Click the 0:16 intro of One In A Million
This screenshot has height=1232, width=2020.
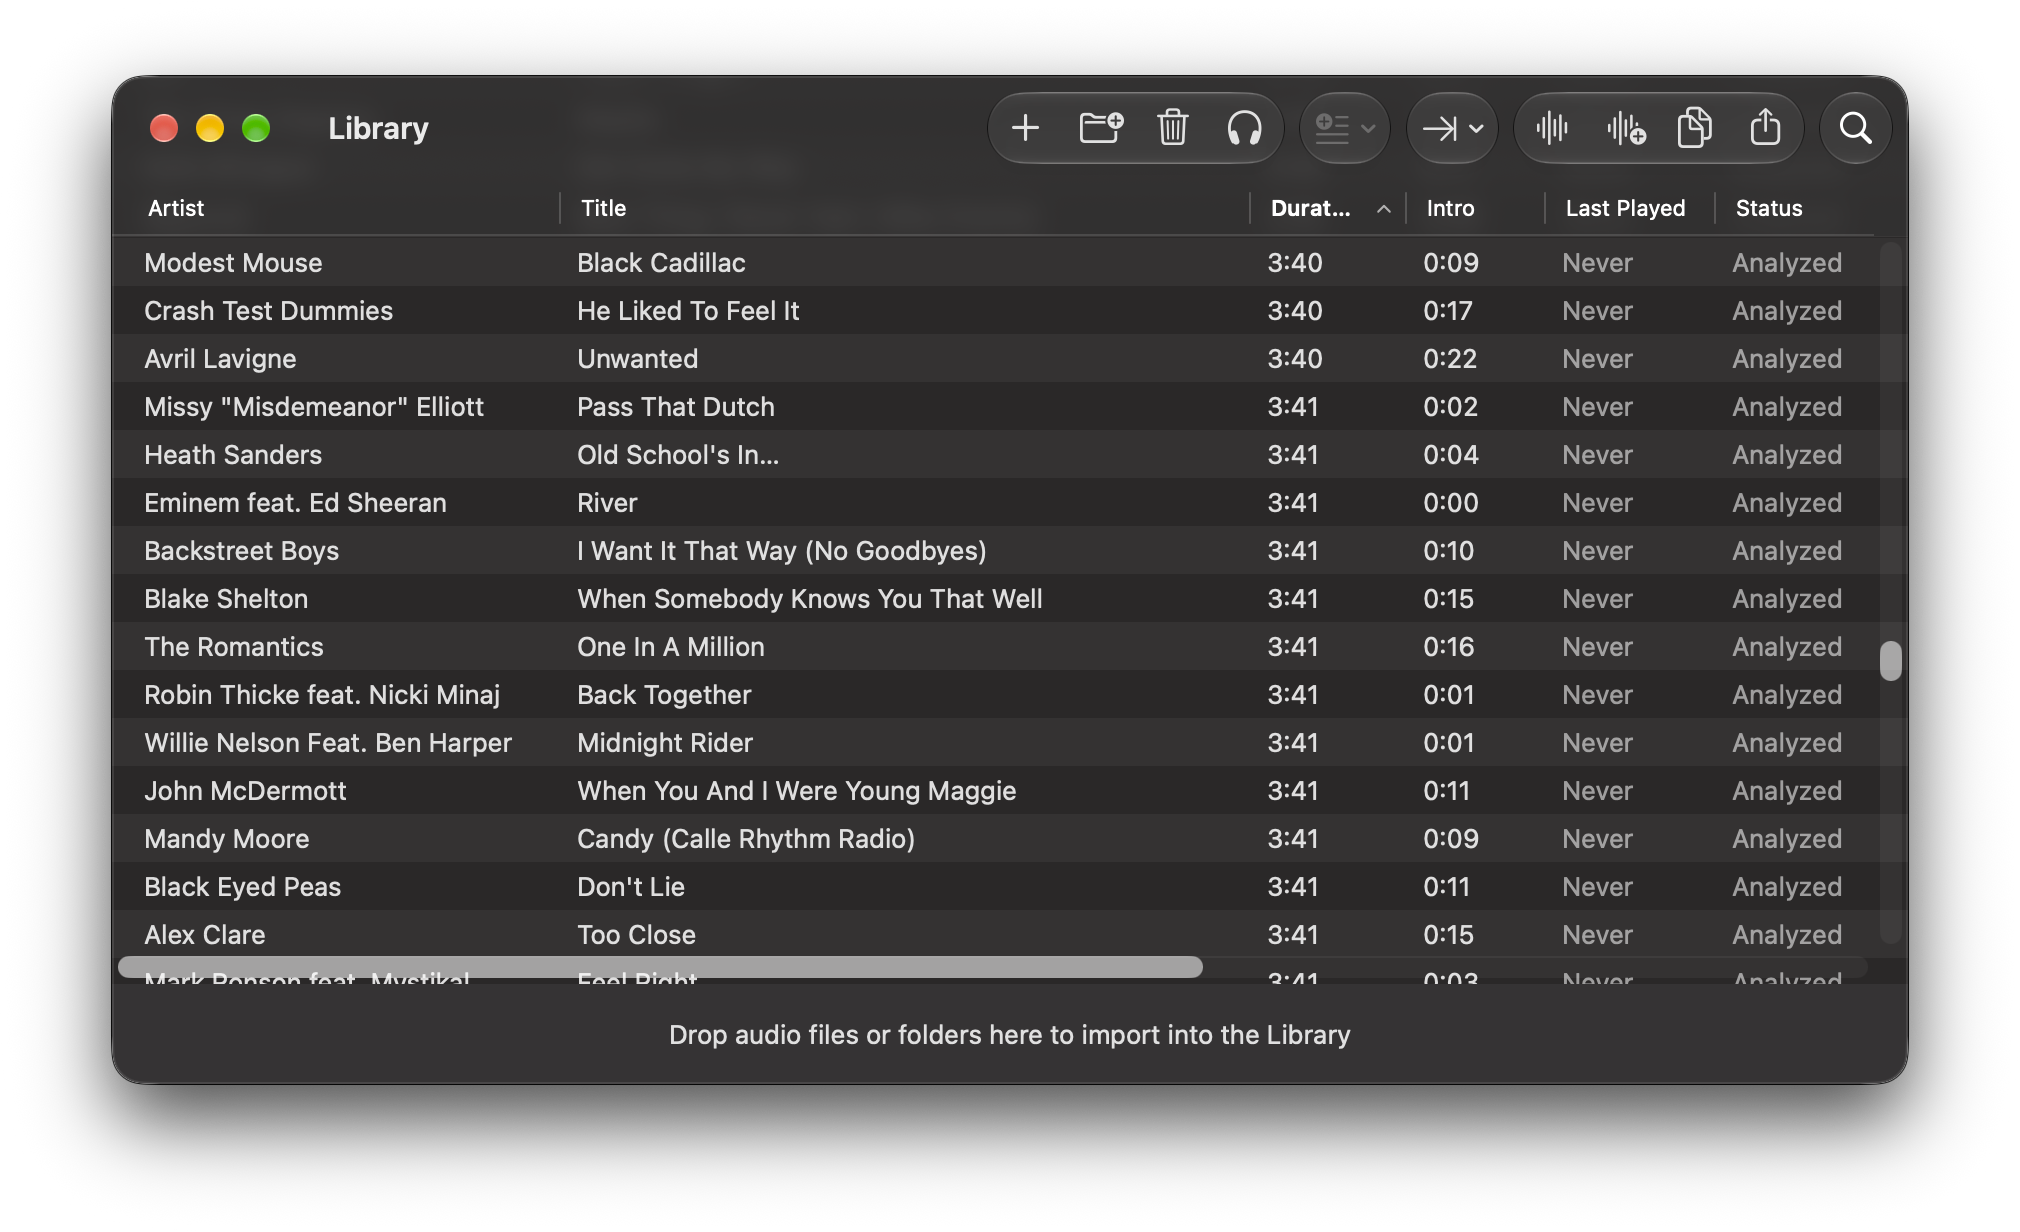click(1448, 646)
